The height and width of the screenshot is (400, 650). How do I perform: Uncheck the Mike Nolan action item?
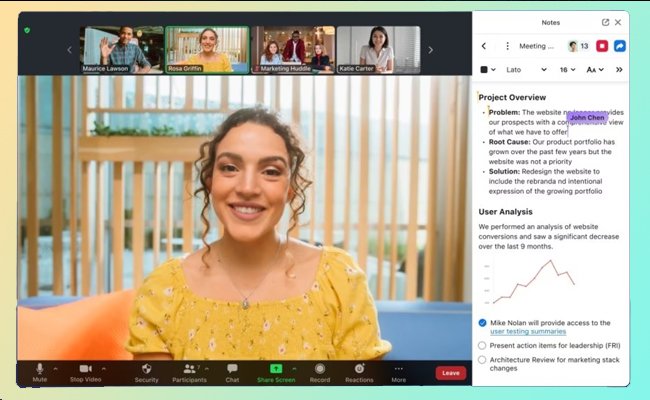pos(482,323)
